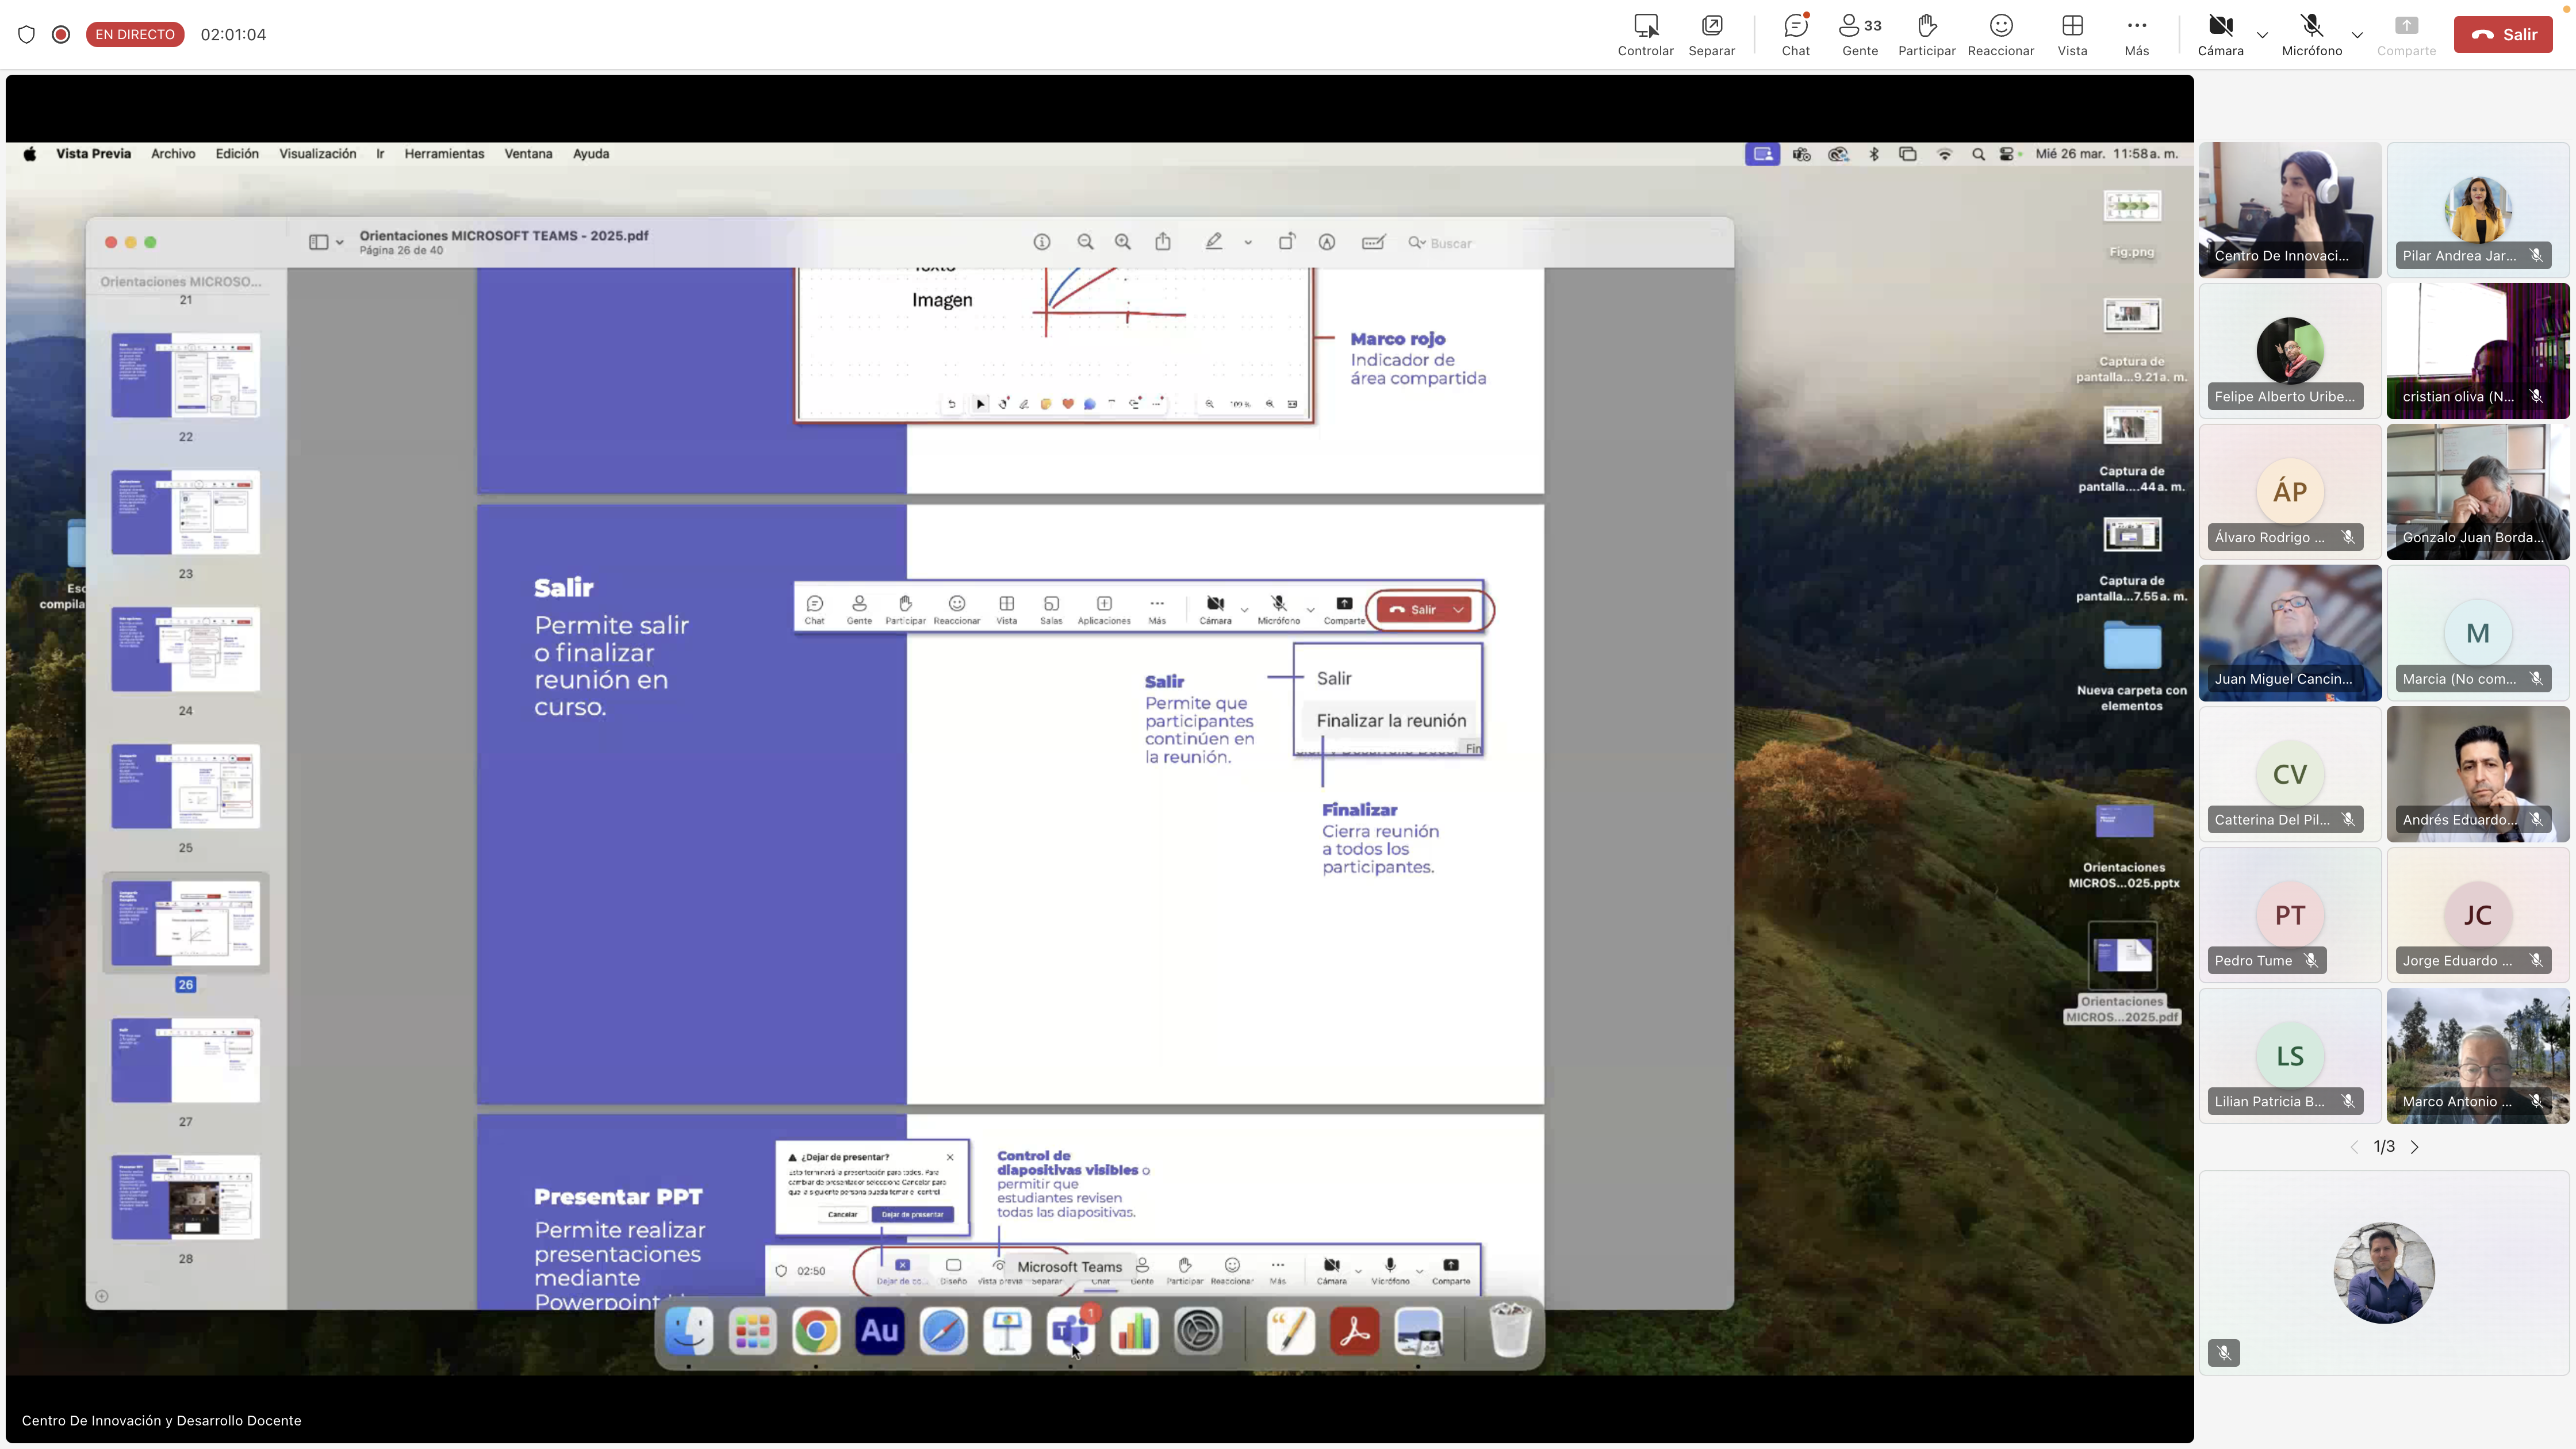Screen dimensions: 2576x1449
Task: Open the Ventana menu
Action: pyautogui.click(x=528, y=154)
